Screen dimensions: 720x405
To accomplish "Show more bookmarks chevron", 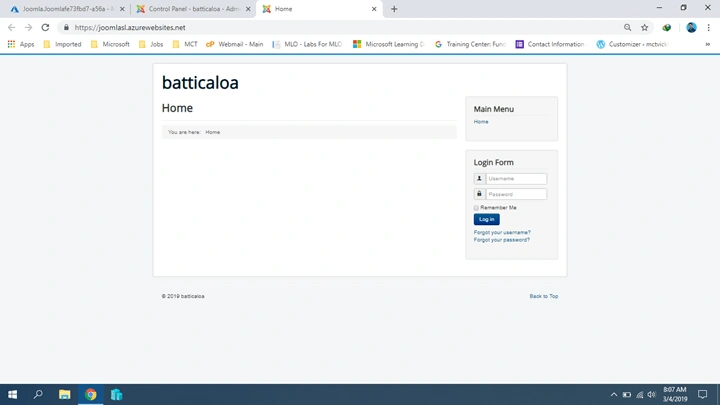I will [708, 44].
